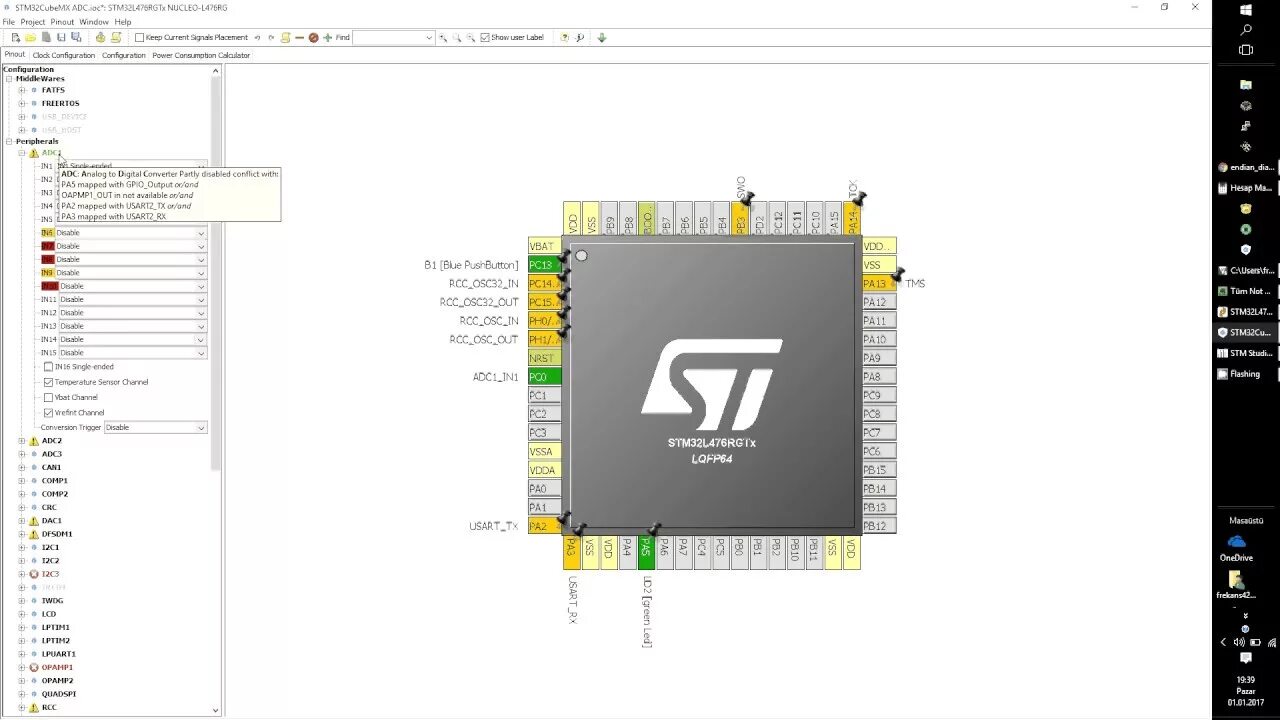Toggle Keep Current Signals Placement checkbox

(140, 37)
